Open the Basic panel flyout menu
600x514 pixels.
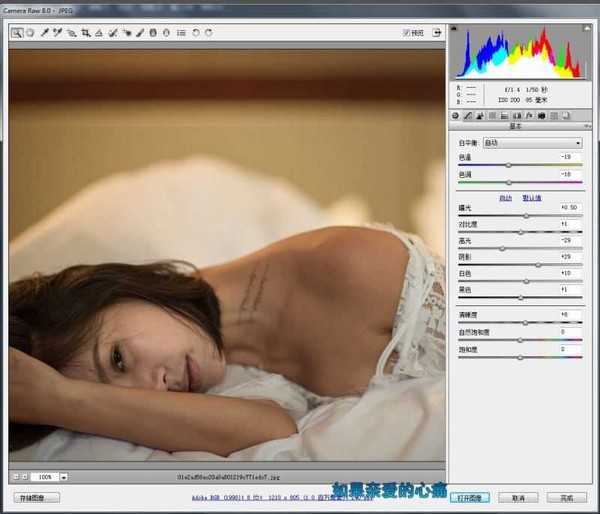tap(585, 127)
